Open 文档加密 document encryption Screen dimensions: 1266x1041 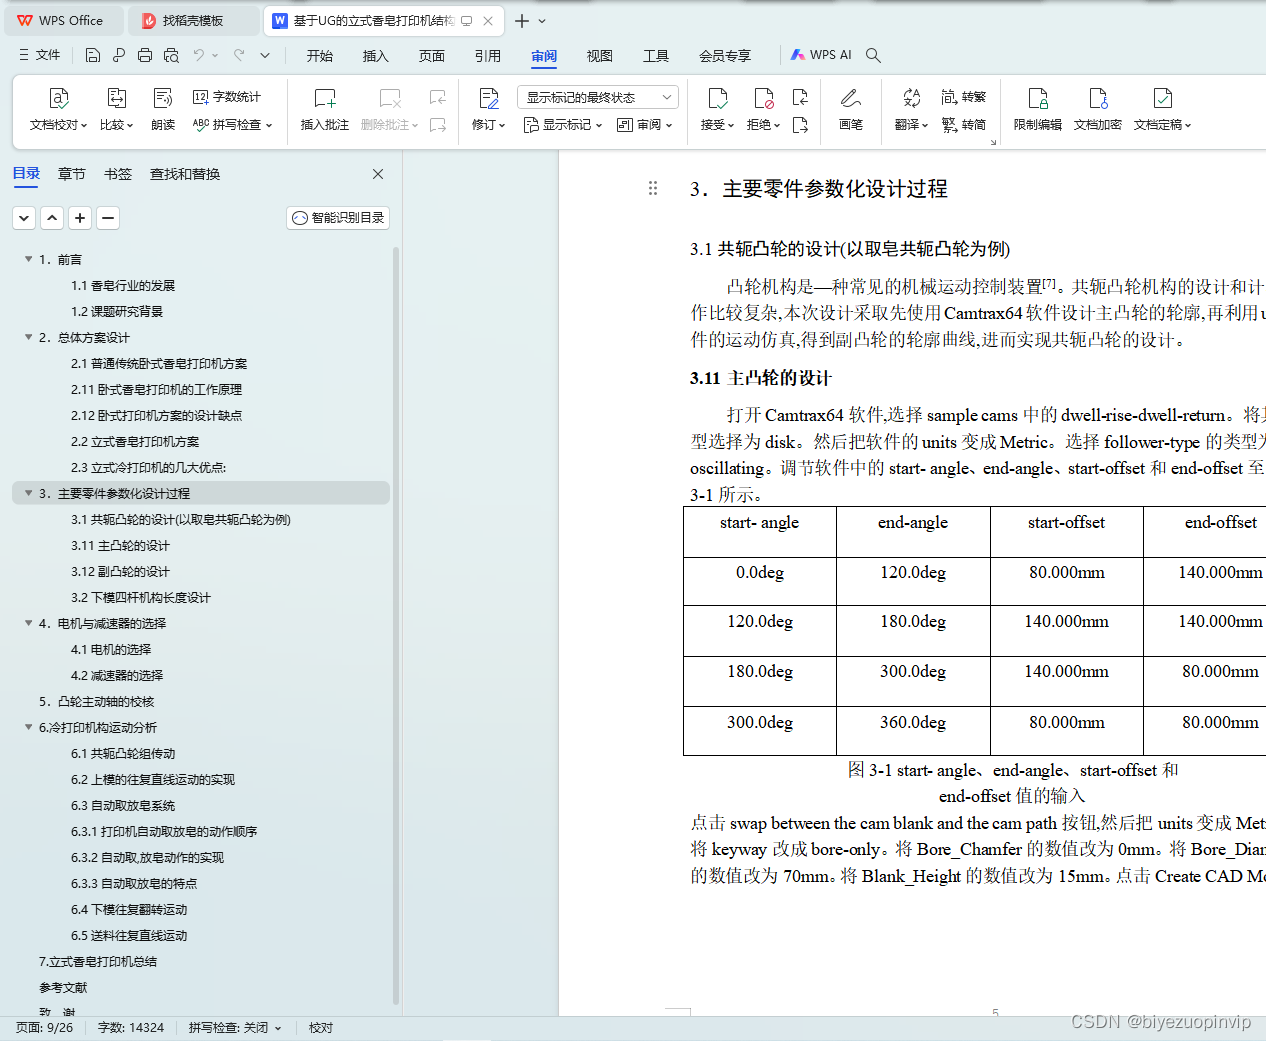(x=1098, y=110)
